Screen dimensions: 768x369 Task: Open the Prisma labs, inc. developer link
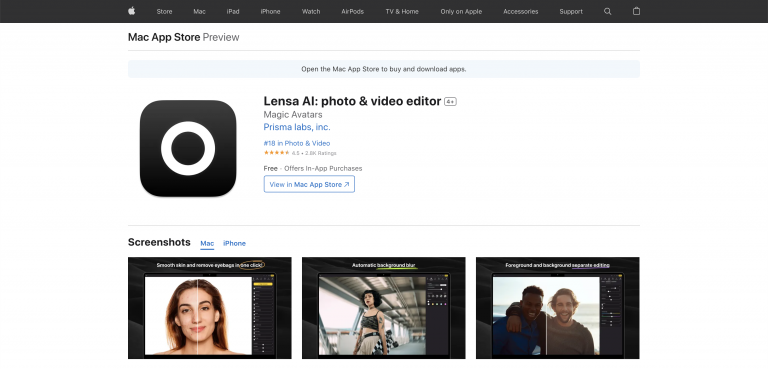click(297, 127)
